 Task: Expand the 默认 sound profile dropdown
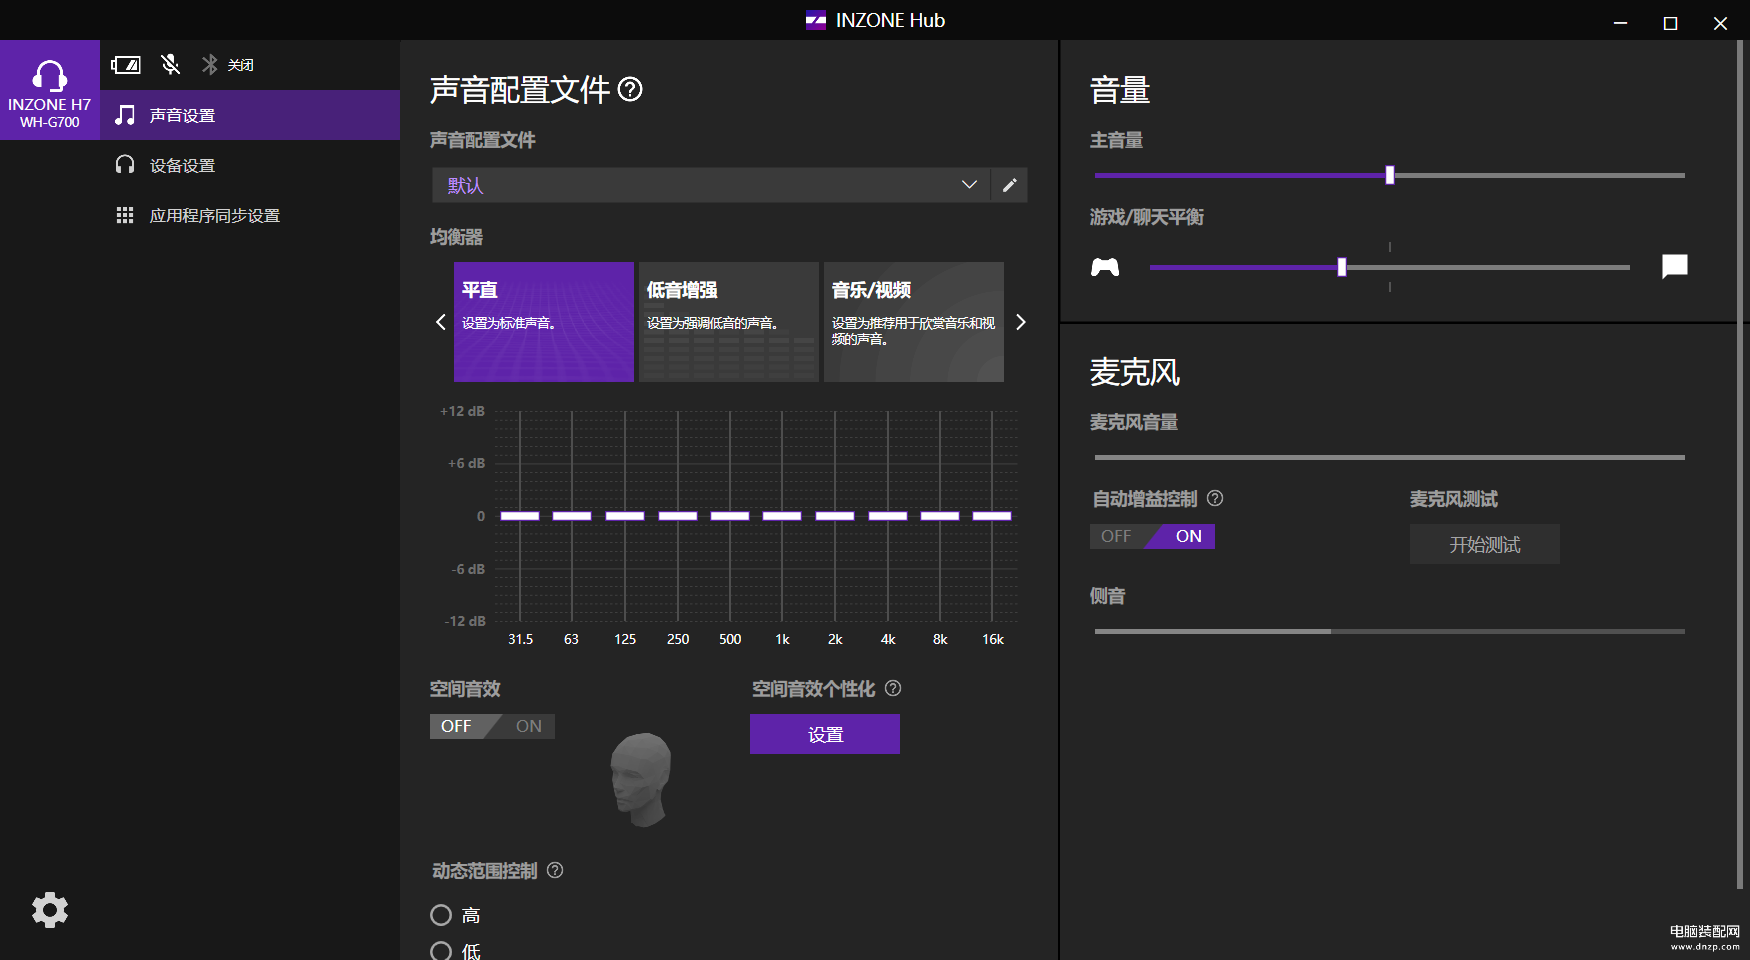tap(711, 185)
